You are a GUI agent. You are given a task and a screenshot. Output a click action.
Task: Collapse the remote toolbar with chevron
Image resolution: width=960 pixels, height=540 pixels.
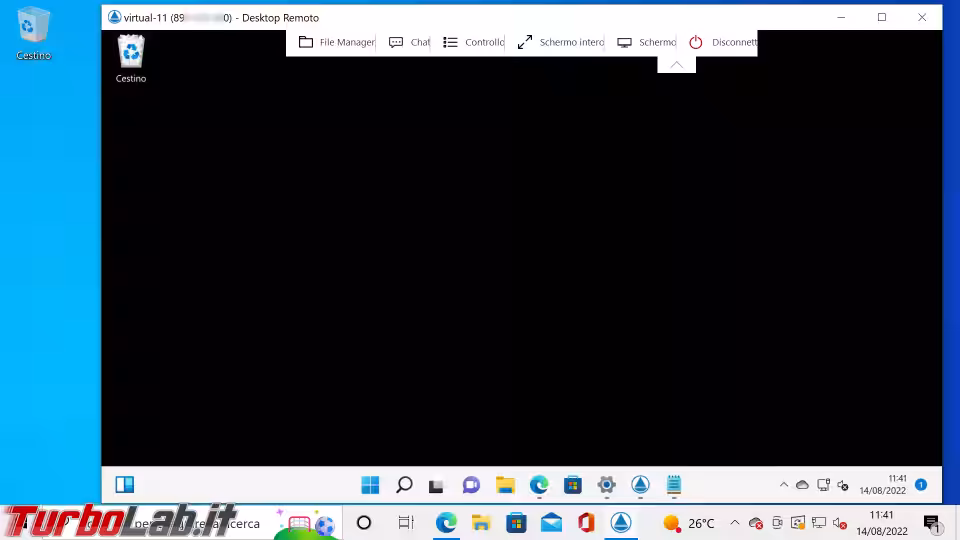[677, 64]
